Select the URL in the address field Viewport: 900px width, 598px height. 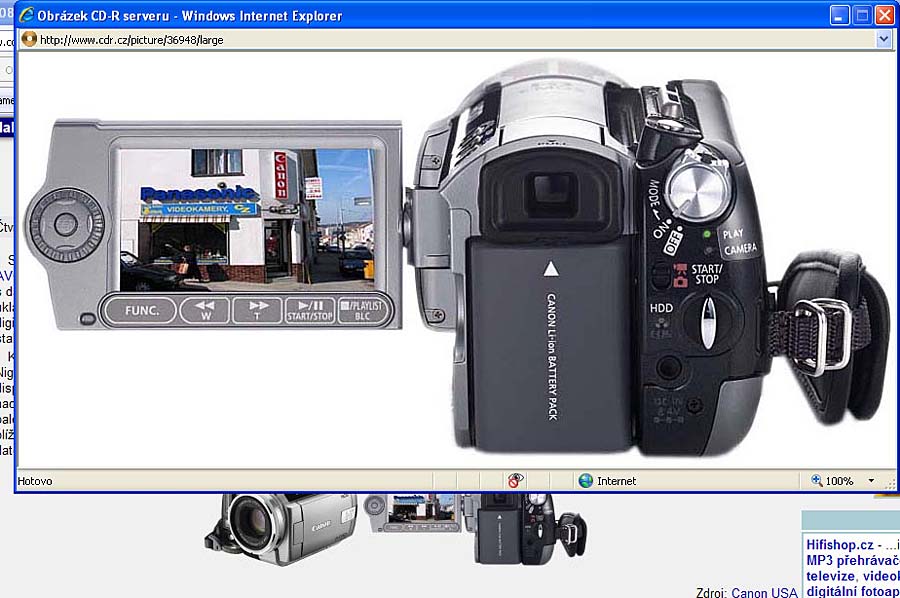pos(132,40)
